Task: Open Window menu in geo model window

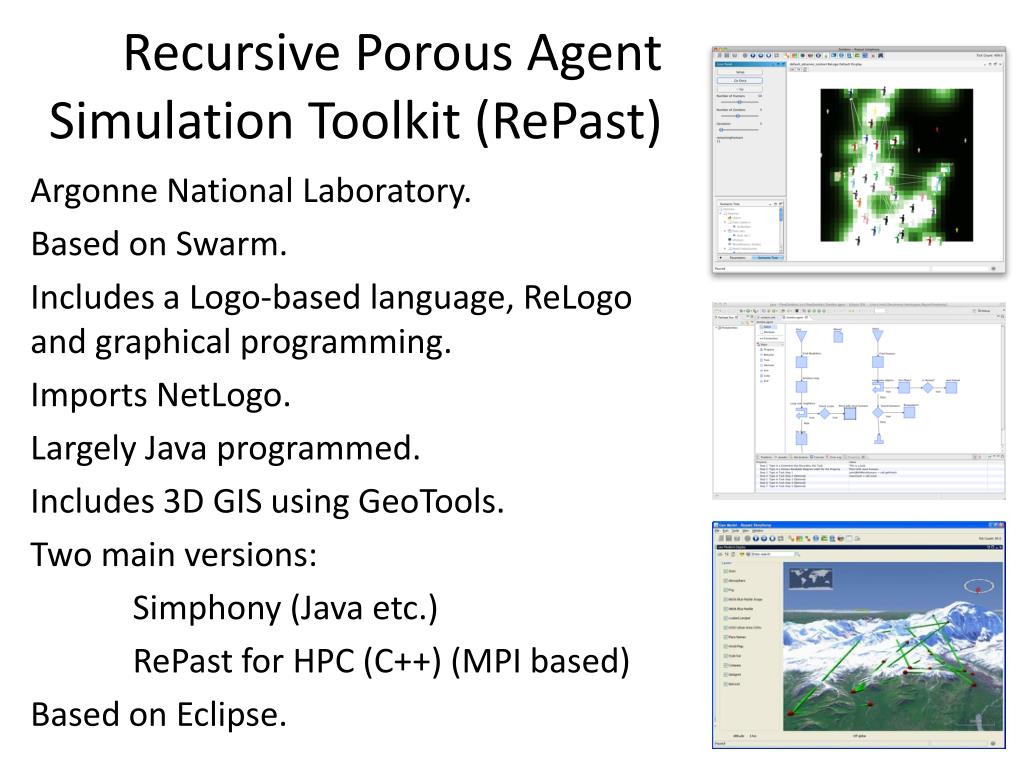Action: (x=758, y=531)
